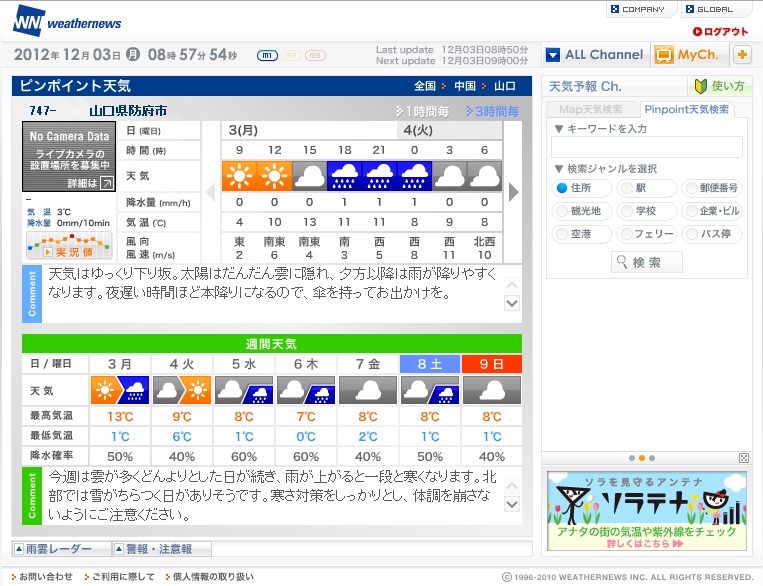763x586 pixels.
Task: Focus the keyword search input field
Action: [x=647, y=146]
